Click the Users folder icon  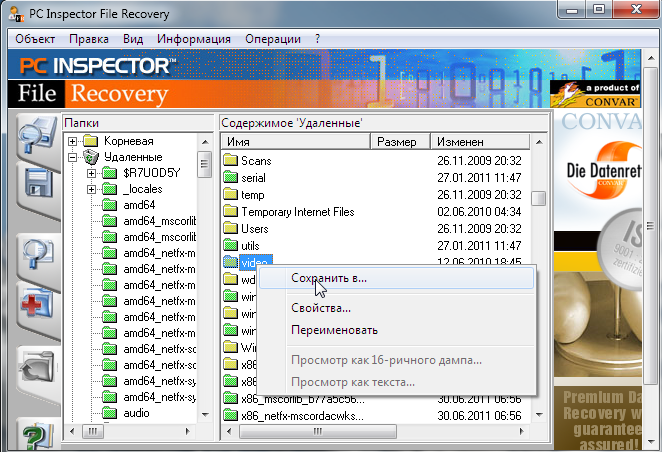[231, 228]
